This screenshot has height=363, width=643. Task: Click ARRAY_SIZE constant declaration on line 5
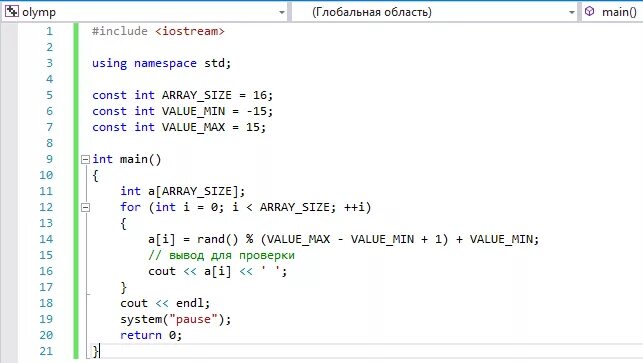pyautogui.click(x=182, y=95)
